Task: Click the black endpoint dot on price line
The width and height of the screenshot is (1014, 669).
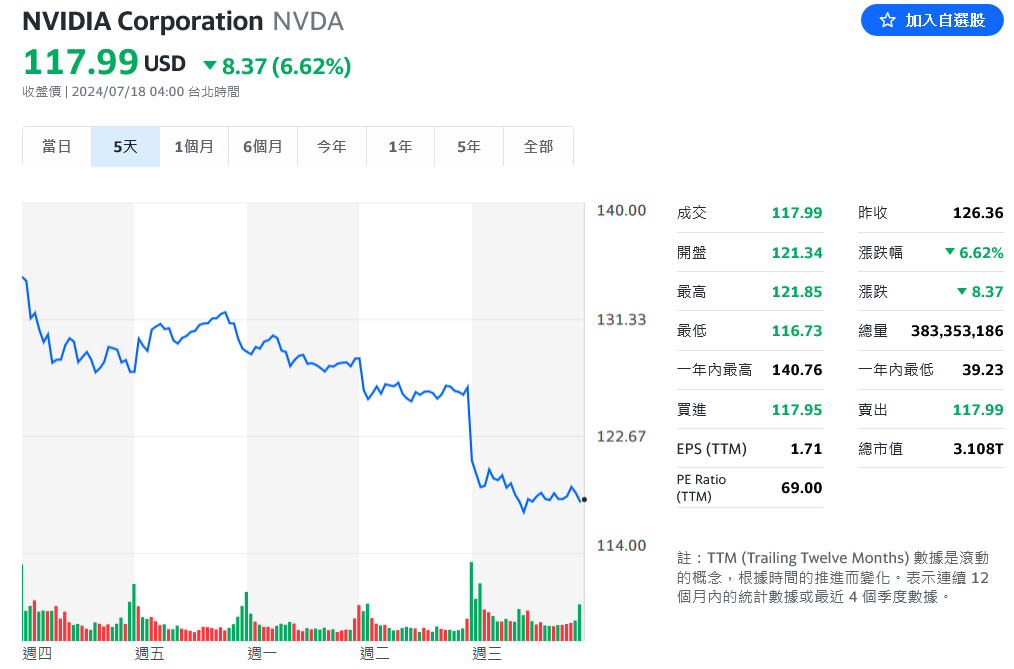Action: (x=584, y=499)
